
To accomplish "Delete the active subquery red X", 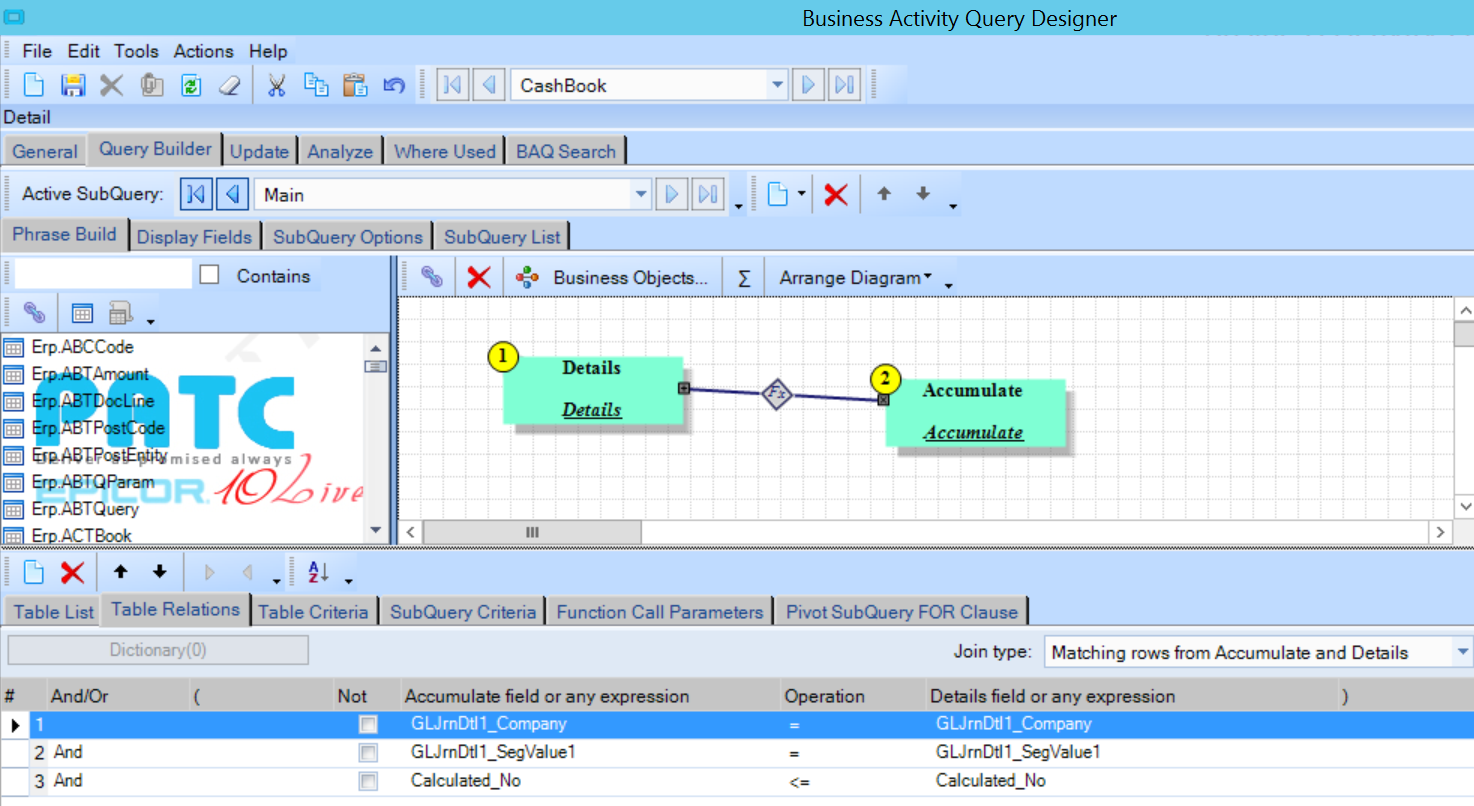I will 836,195.
